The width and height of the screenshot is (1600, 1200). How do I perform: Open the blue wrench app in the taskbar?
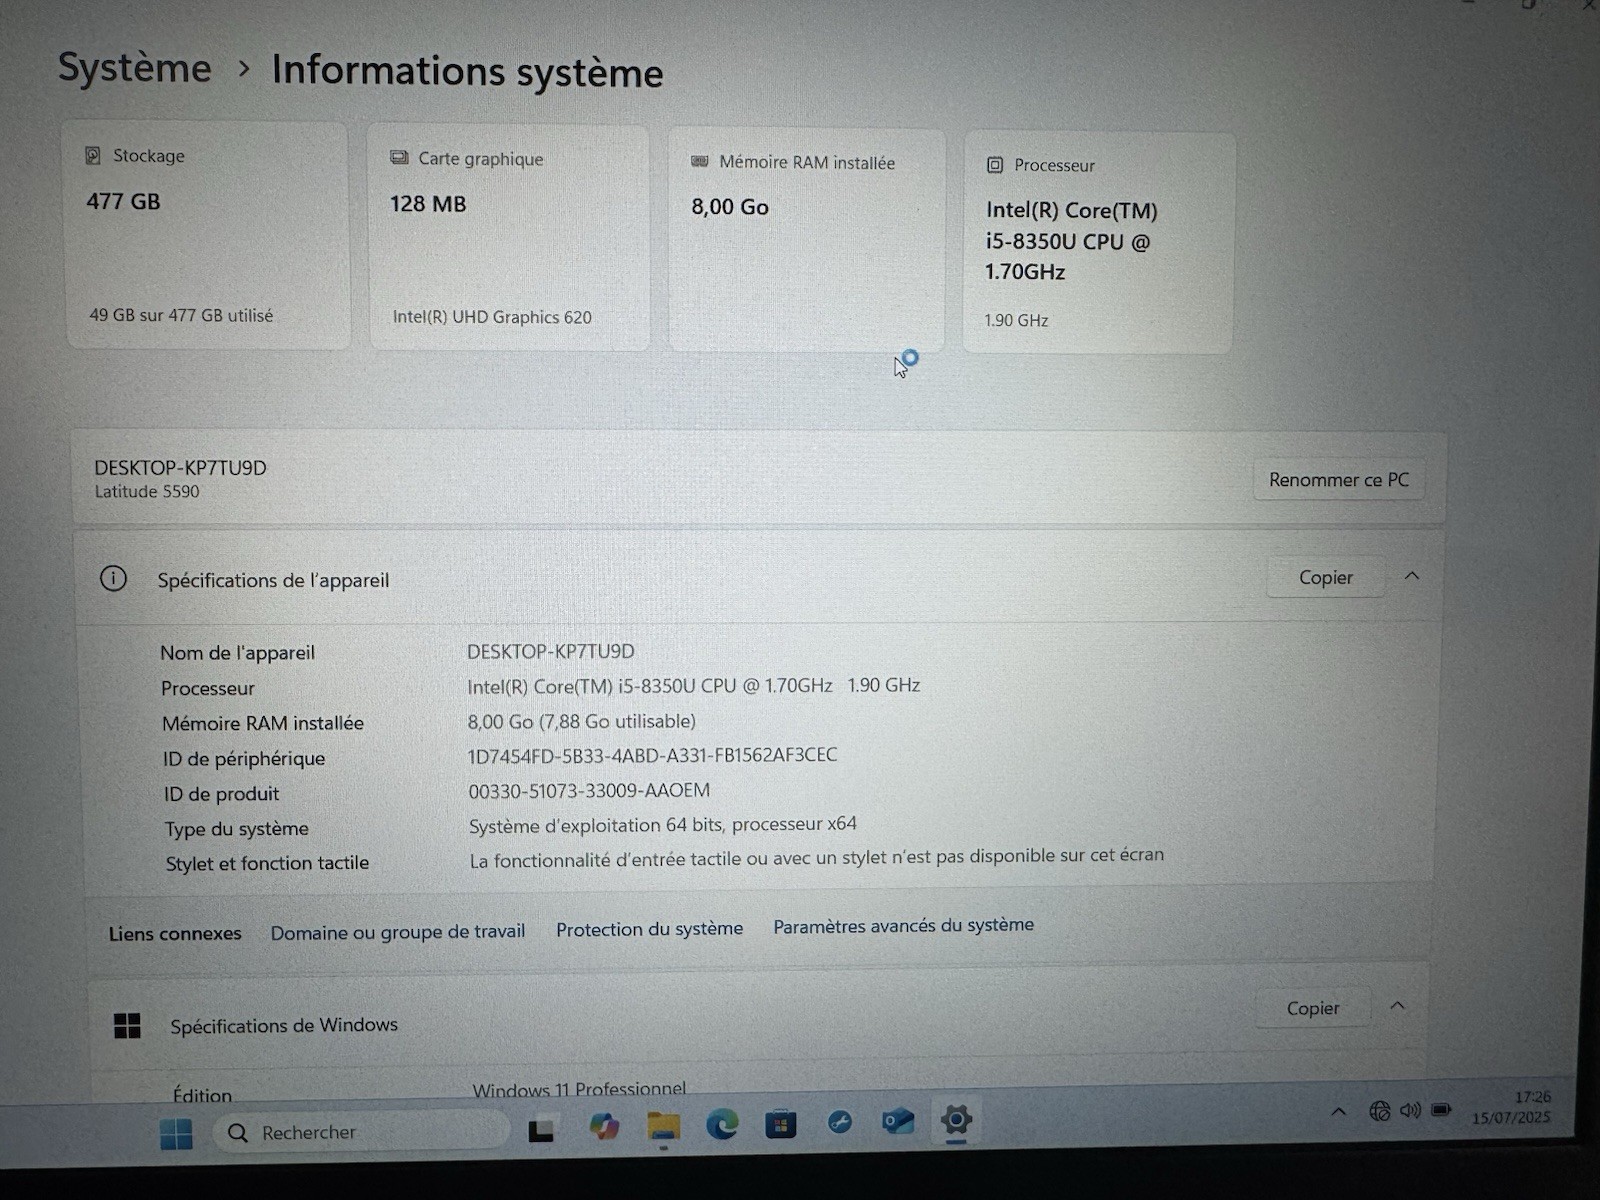(x=839, y=1123)
